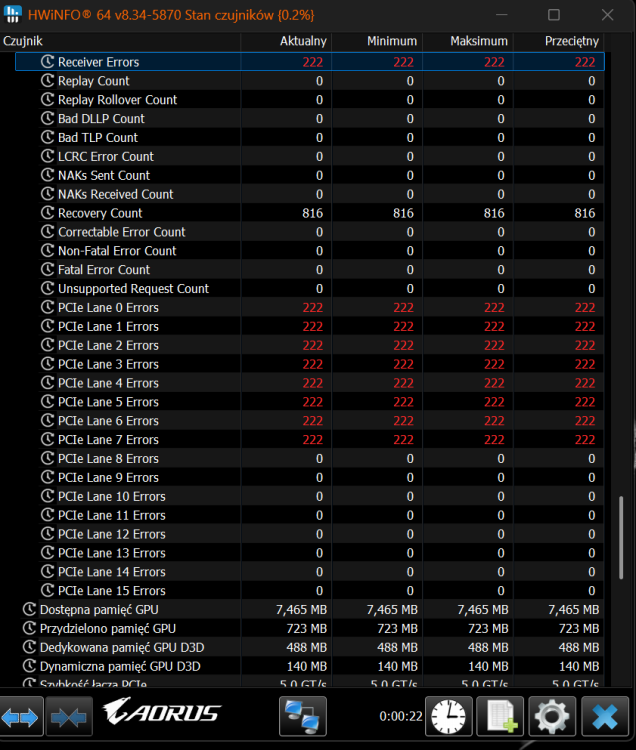636x750 pixels.
Task: Close sensors with the blue X button
Action: click(x=605, y=716)
